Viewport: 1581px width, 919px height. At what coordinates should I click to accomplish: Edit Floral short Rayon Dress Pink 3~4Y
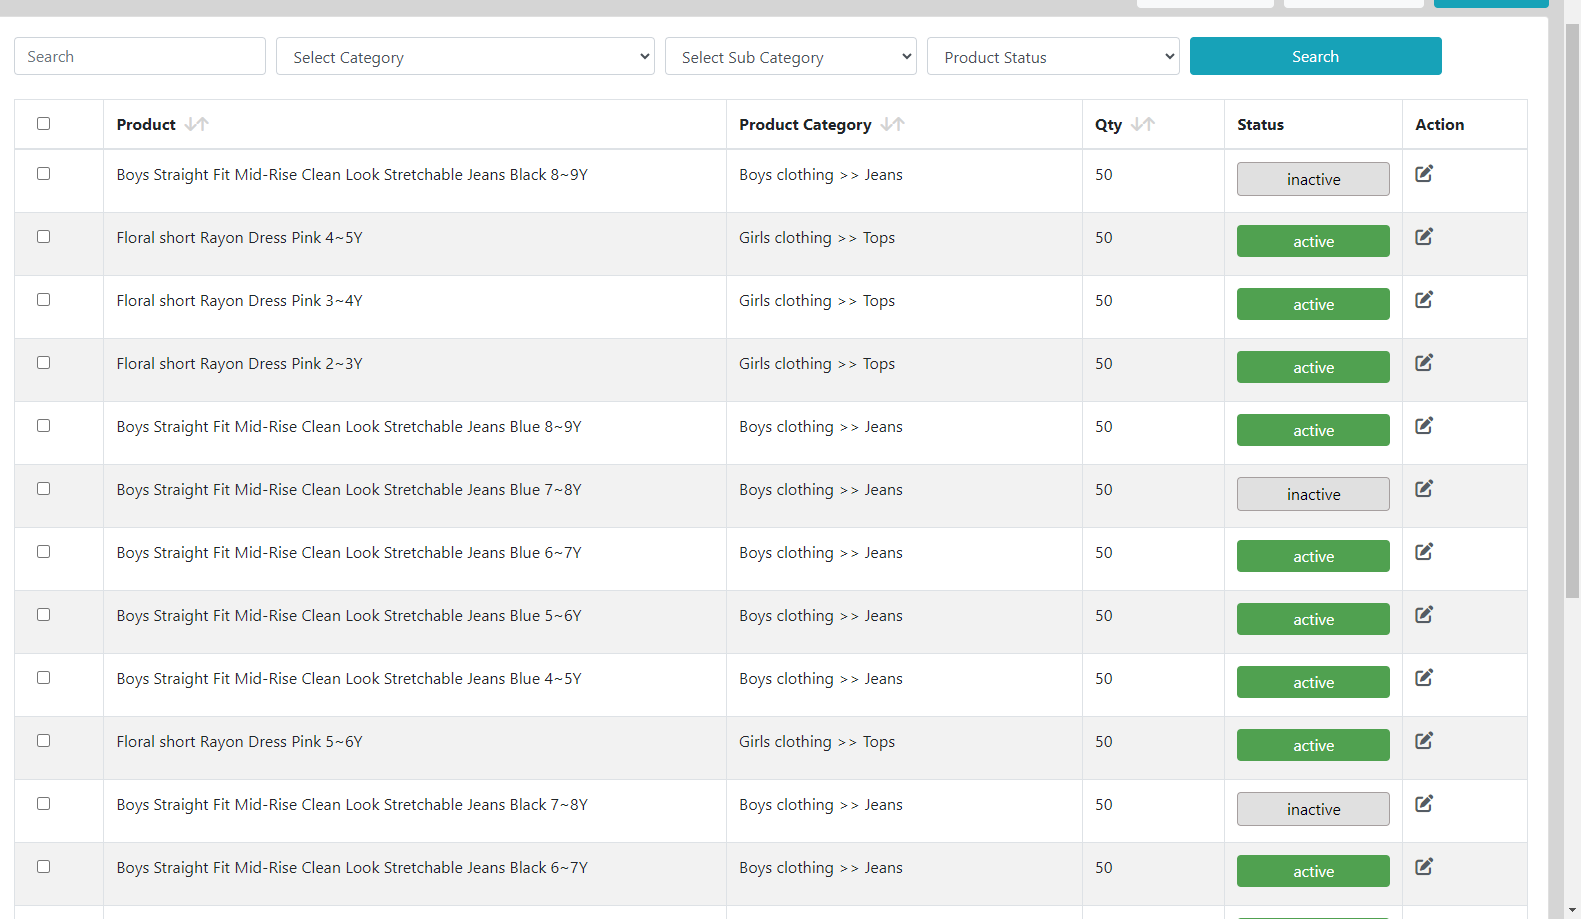pyautogui.click(x=1424, y=300)
